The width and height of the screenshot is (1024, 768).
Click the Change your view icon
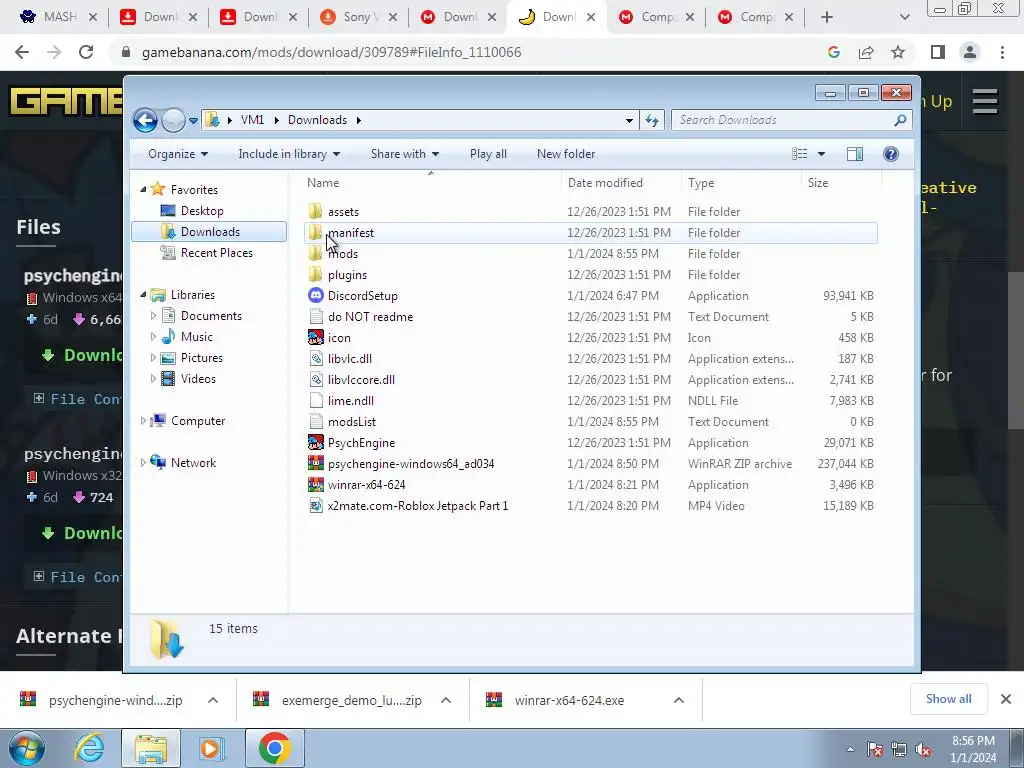pyautogui.click(x=800, y=154)
